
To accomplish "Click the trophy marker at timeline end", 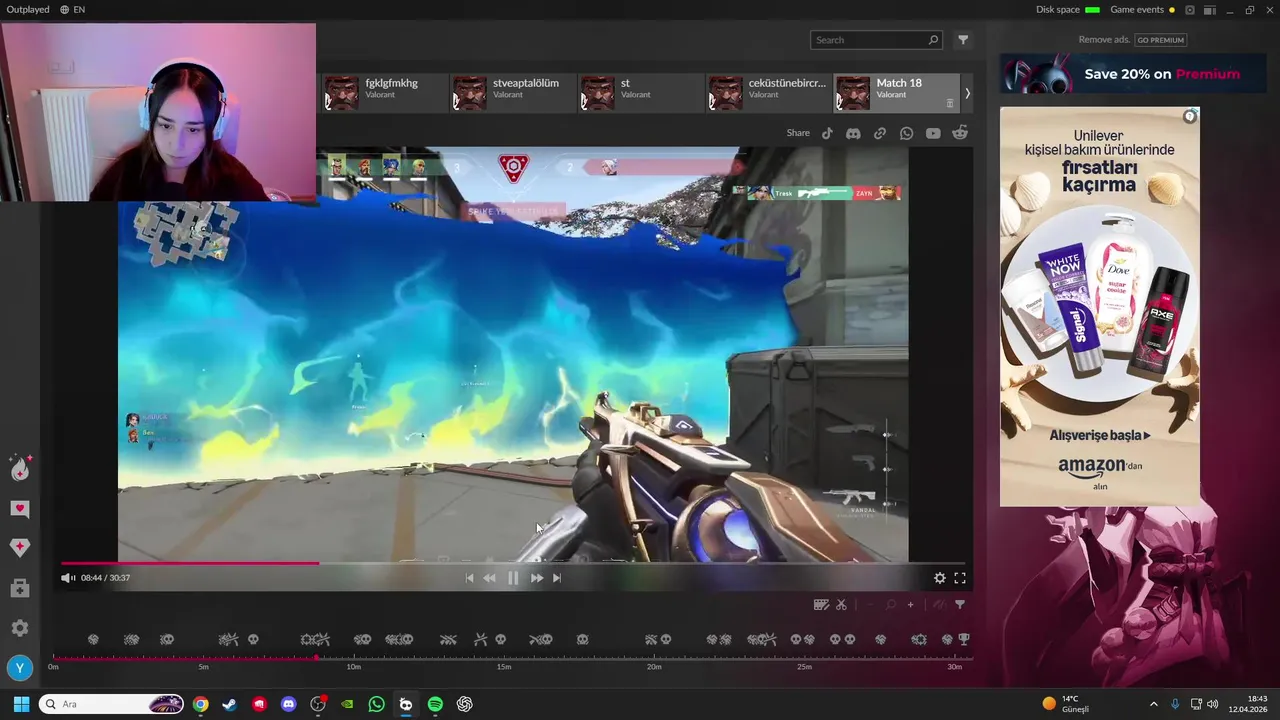I will coord(964,639).
